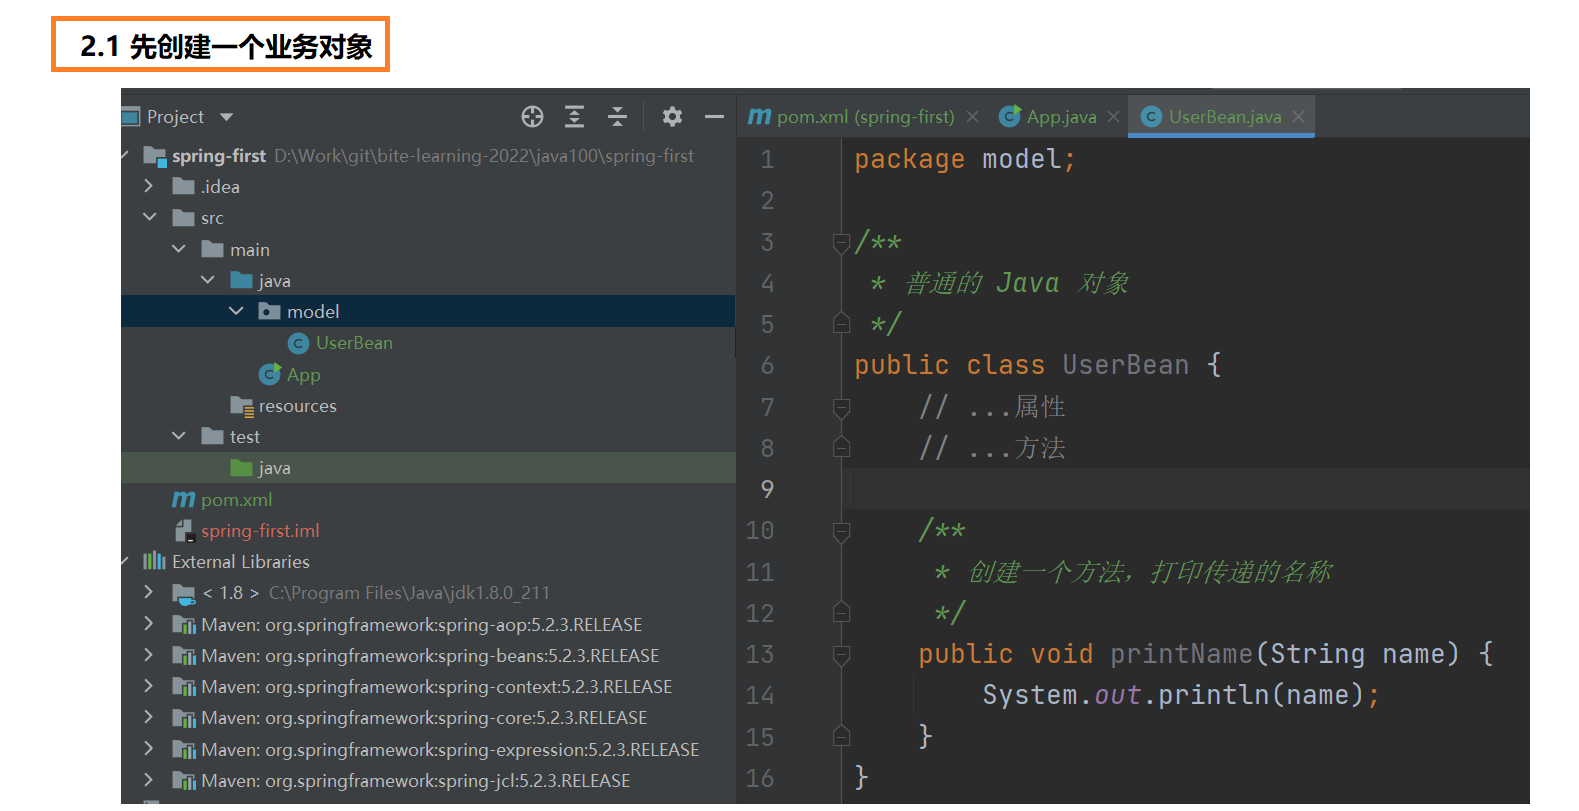Open the Project view dropdown arrow
This screenshot has width=1579, height=811.
pyautogui.click(x=227, y=117)
